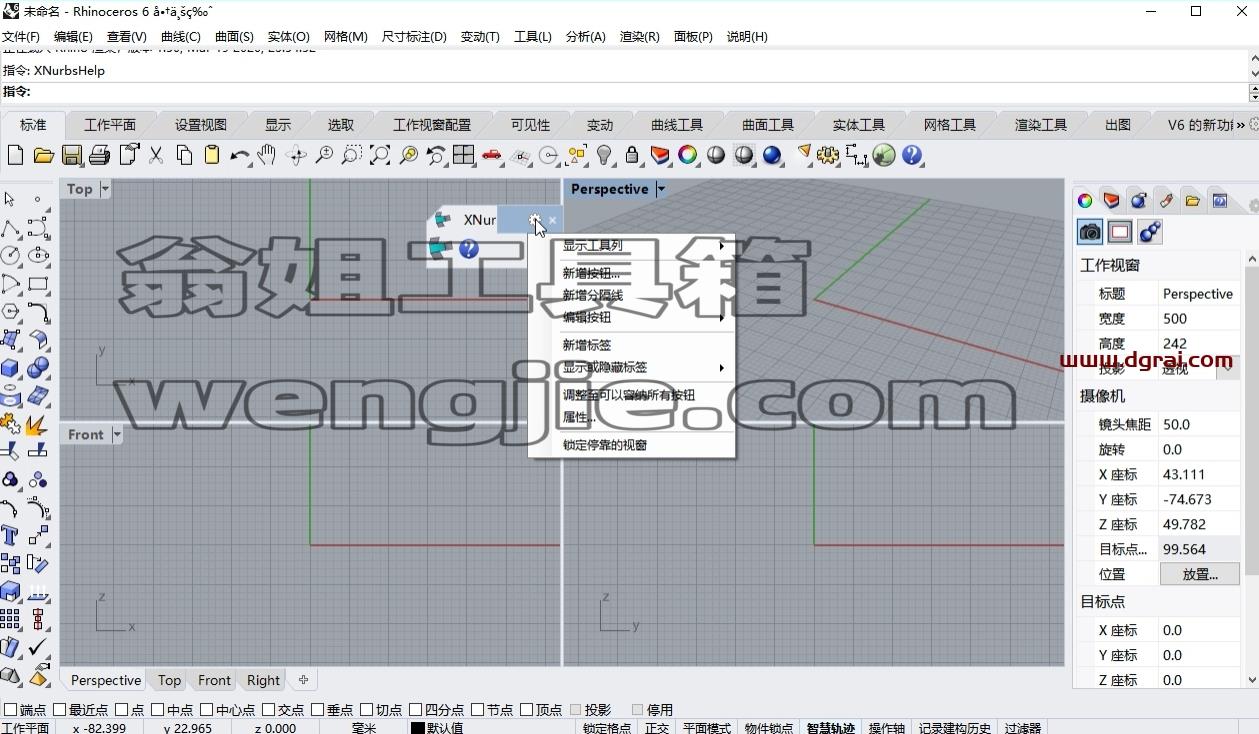
Task: Toggle the 中点 osnap checkbox
Action: coord(159,710)
